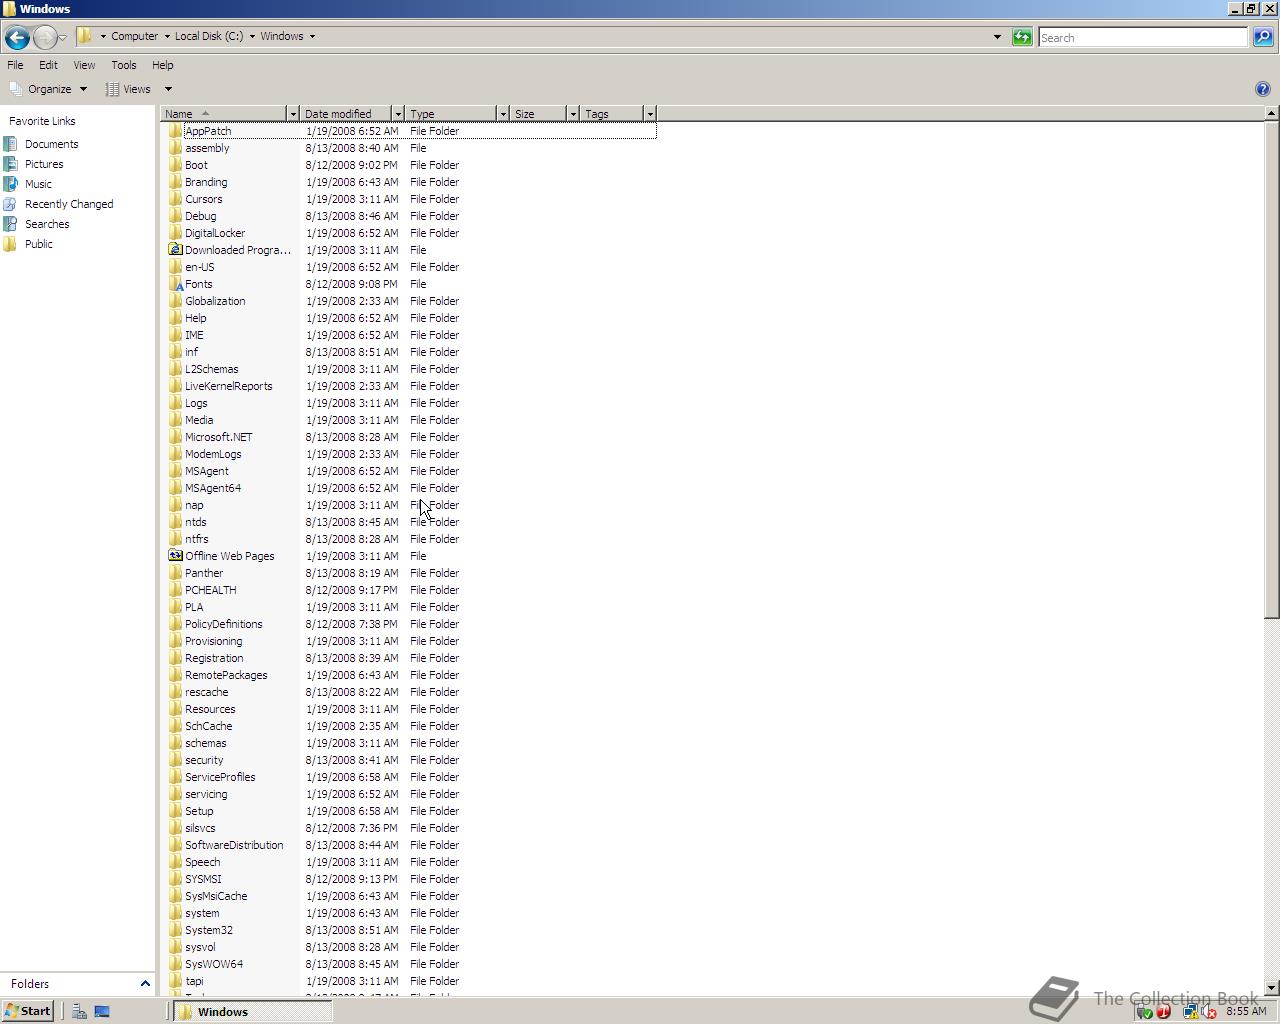Open the Edit menu
The height and width of the screenshot is (1024, 1280).
coord(48,65)
